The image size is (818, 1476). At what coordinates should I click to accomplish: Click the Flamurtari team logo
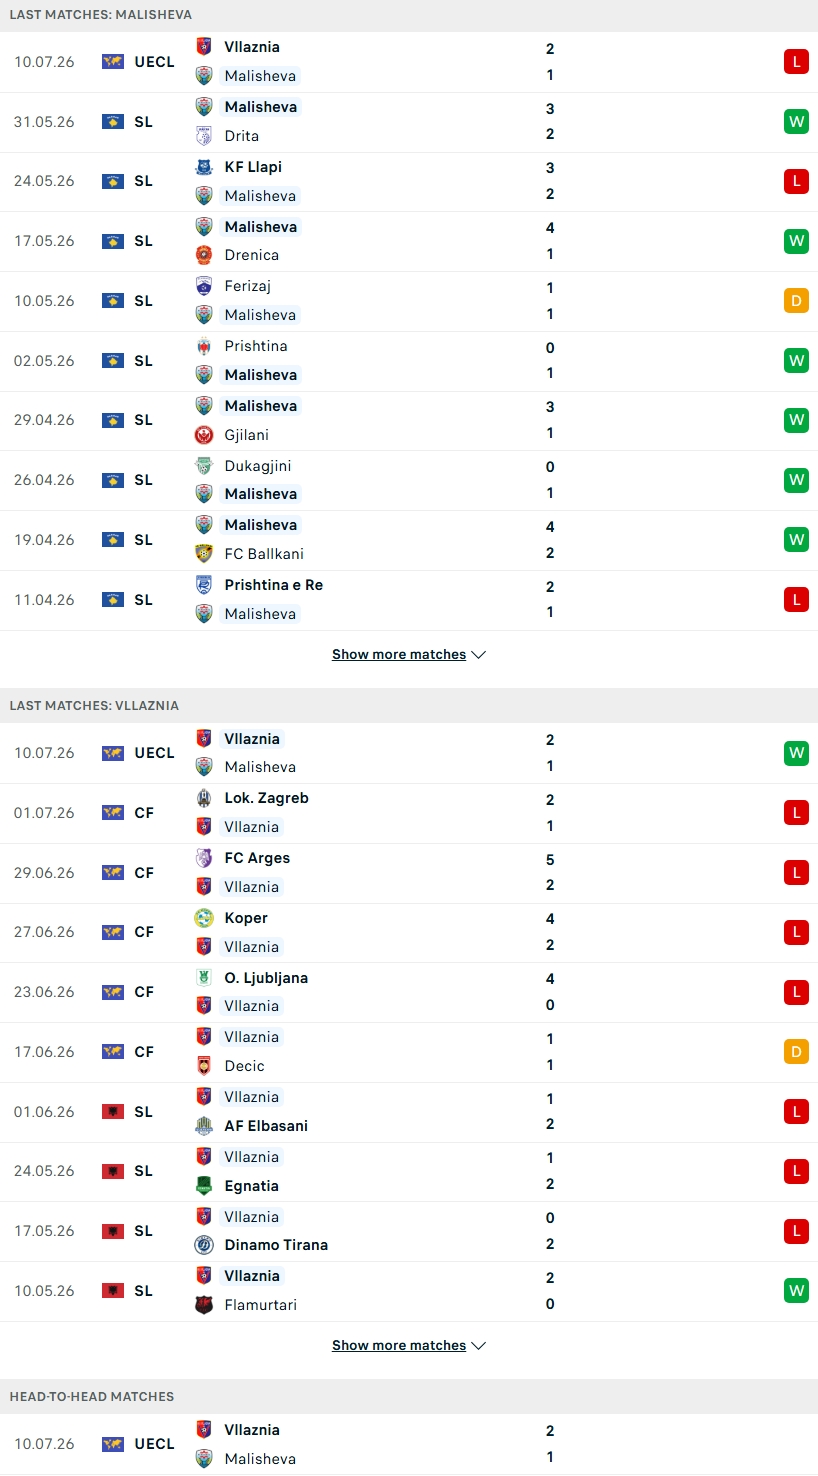(204, 1305)
